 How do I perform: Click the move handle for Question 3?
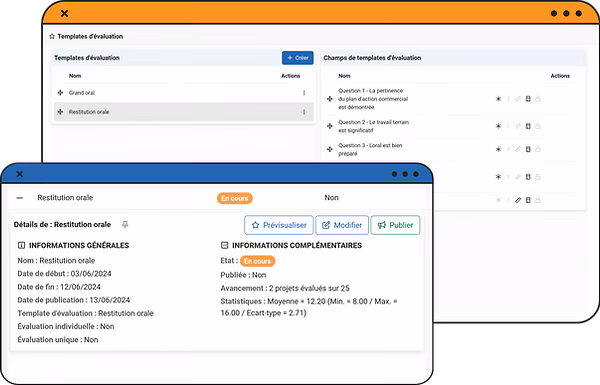click(330, 149)
